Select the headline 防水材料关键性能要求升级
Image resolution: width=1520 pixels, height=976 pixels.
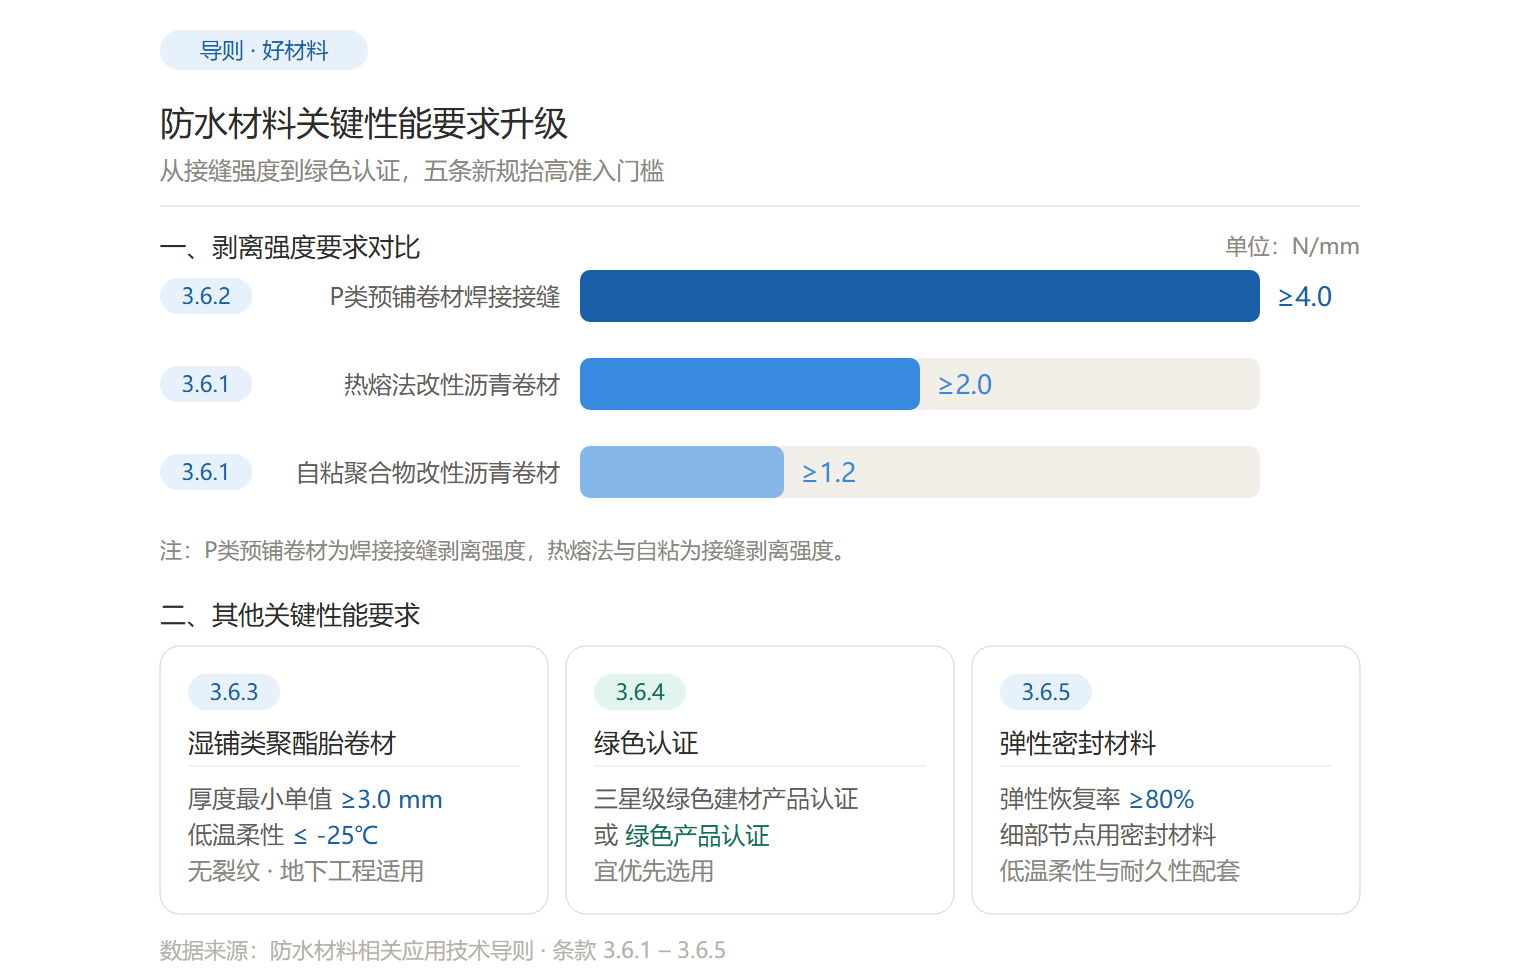click(364, 124)
